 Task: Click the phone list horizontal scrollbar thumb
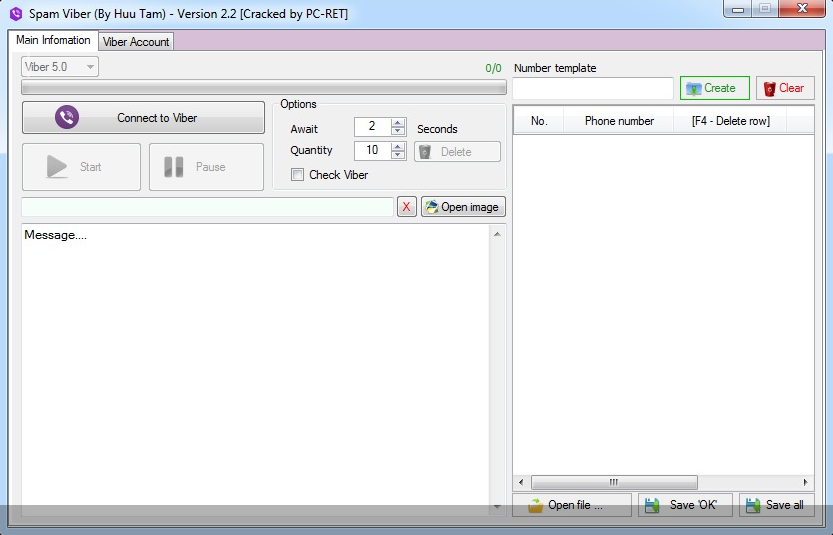[x=613, y=482]
